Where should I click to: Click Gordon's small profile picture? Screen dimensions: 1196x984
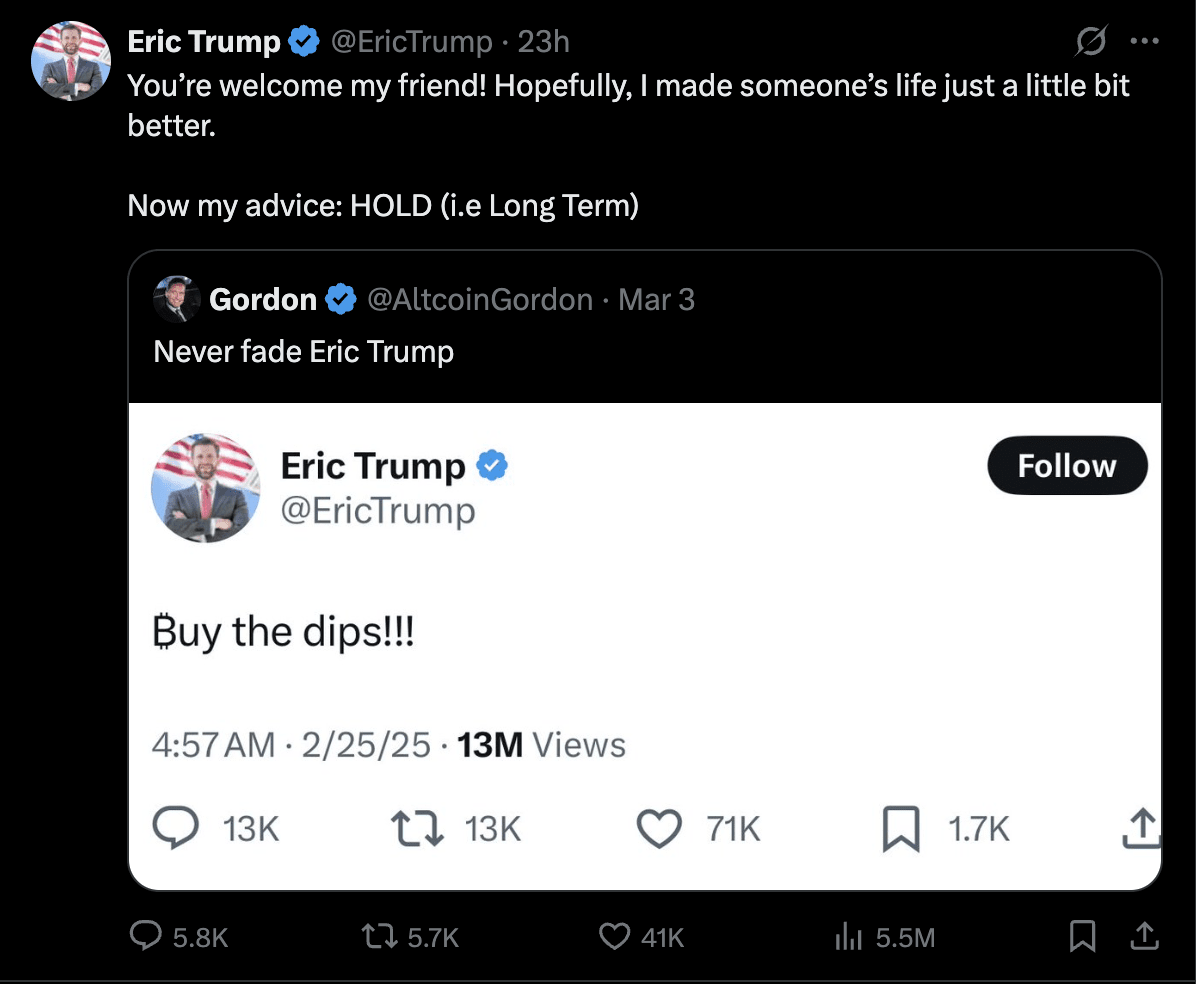pyautogui.click(x=176, y=299)
